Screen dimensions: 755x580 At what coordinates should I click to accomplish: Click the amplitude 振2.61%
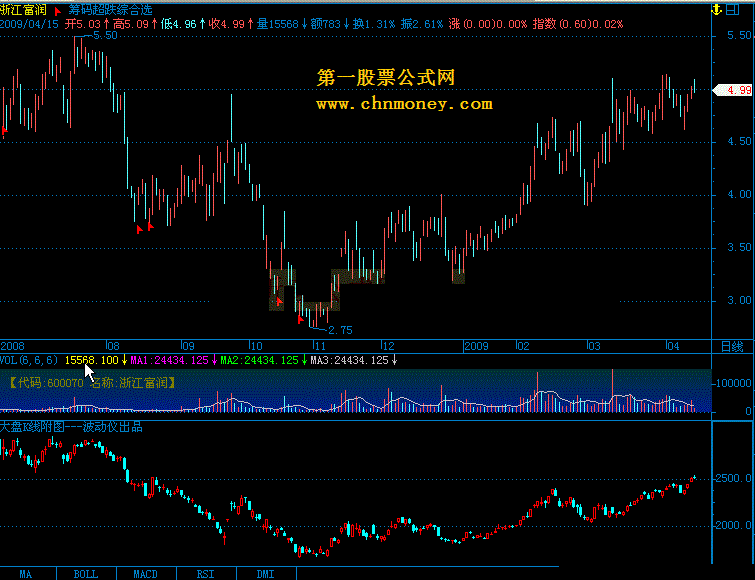(x=422, y=24)
